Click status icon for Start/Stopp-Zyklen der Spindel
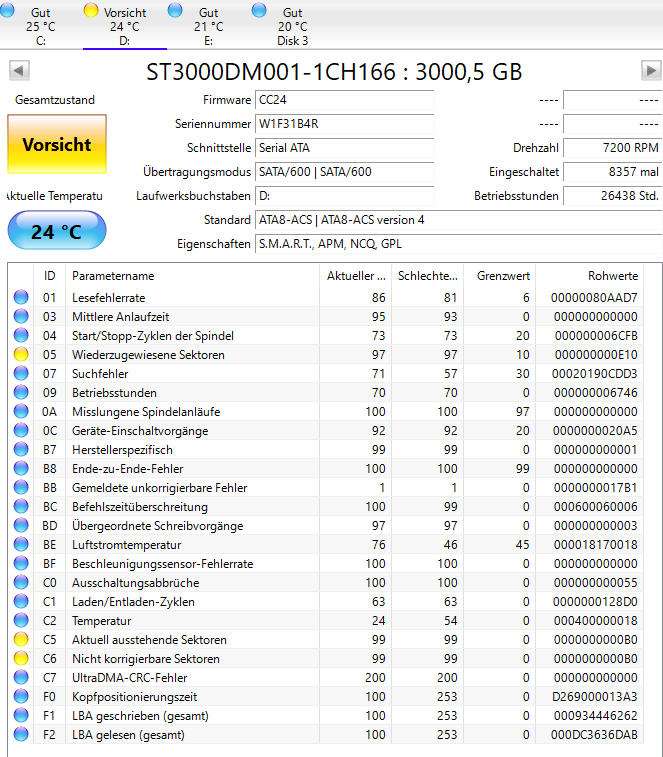The width and height of the screenshot is (663, 757). [21, 335]
